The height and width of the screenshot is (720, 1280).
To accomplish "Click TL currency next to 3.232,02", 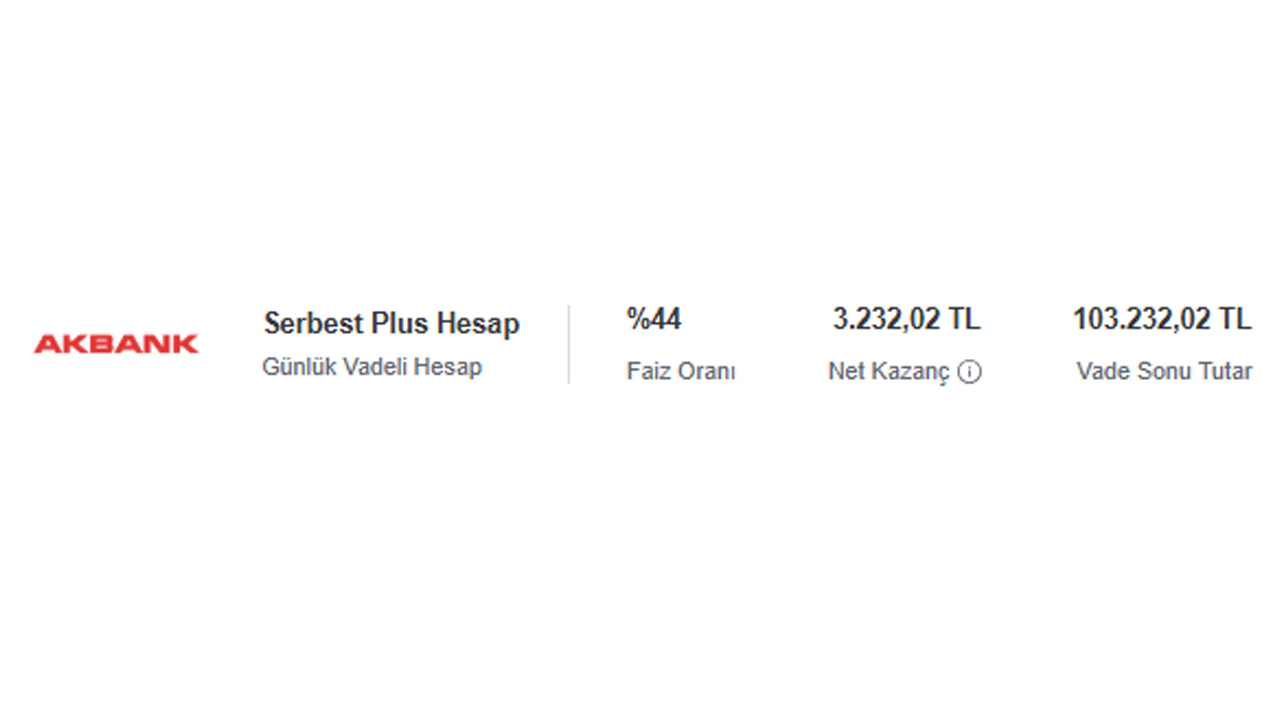I will click(x=965, y=319).
